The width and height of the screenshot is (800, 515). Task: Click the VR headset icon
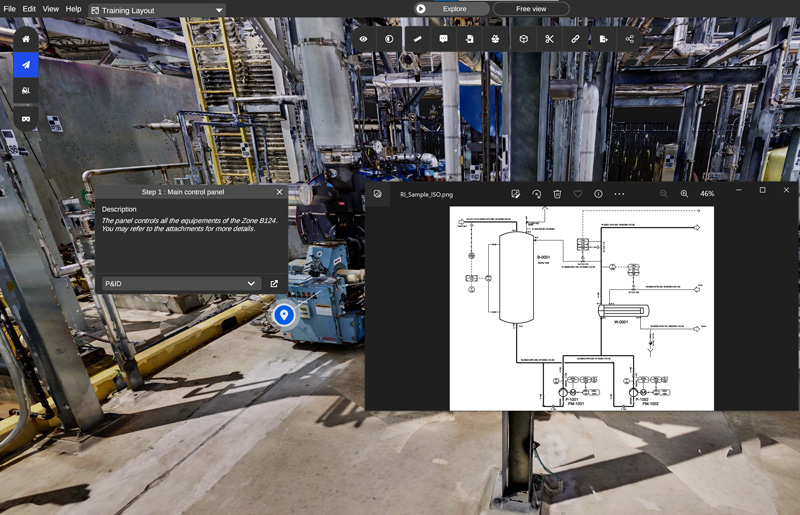[x=26, y=119]
